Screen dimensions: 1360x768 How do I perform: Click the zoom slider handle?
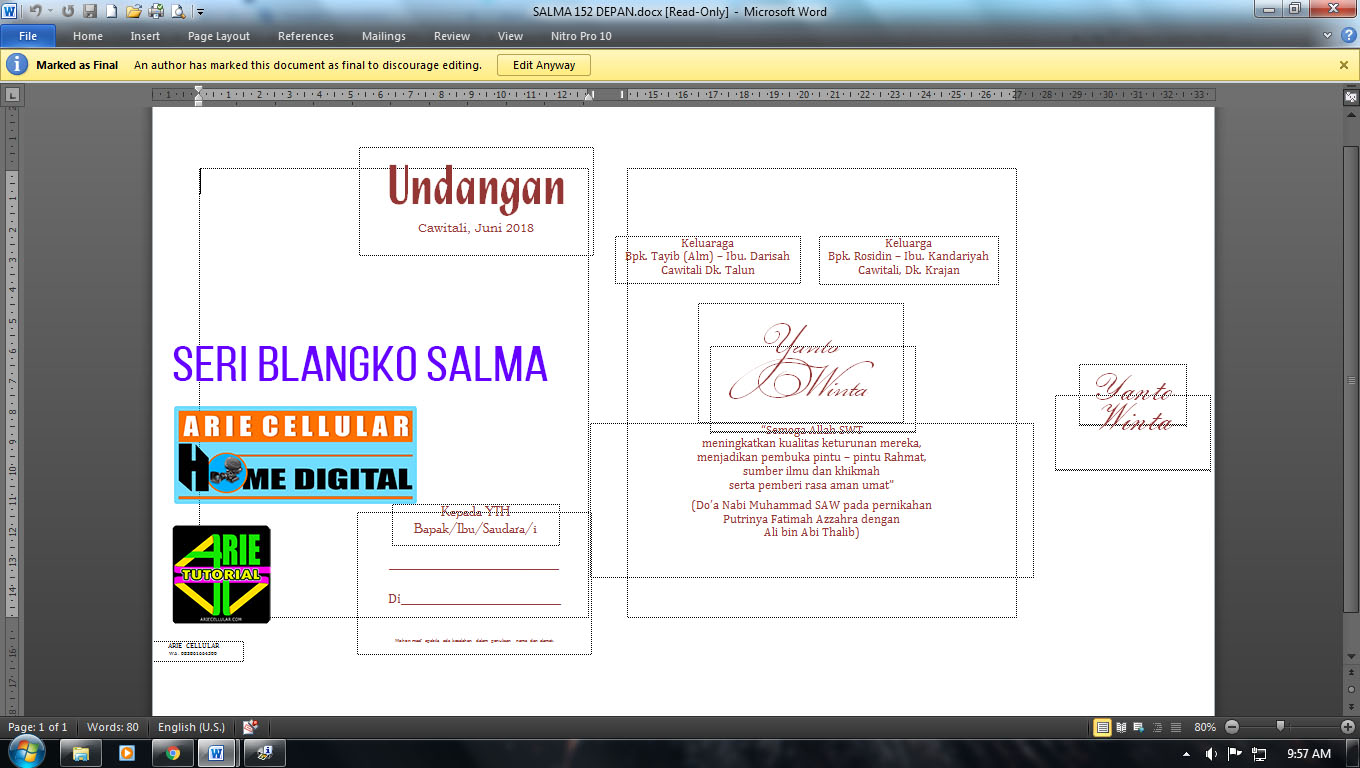[1280, 727]
